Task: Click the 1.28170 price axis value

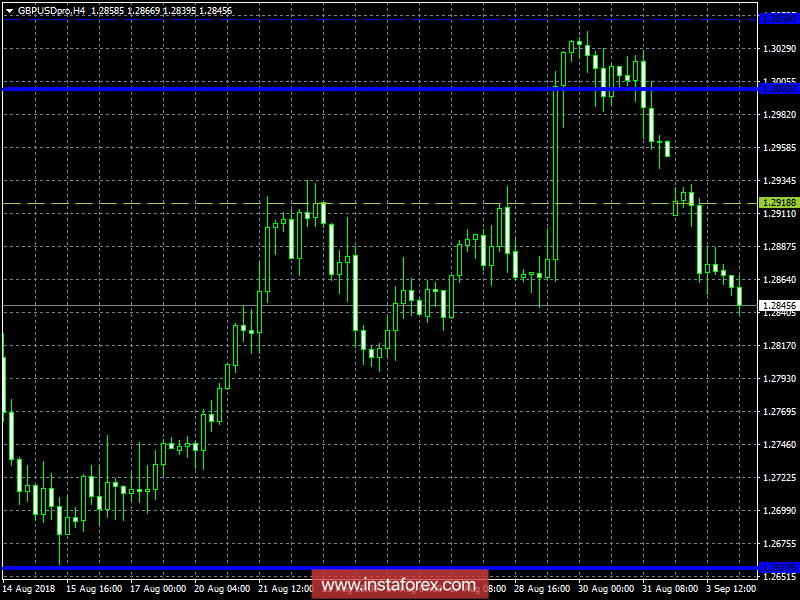Action: 780,345
